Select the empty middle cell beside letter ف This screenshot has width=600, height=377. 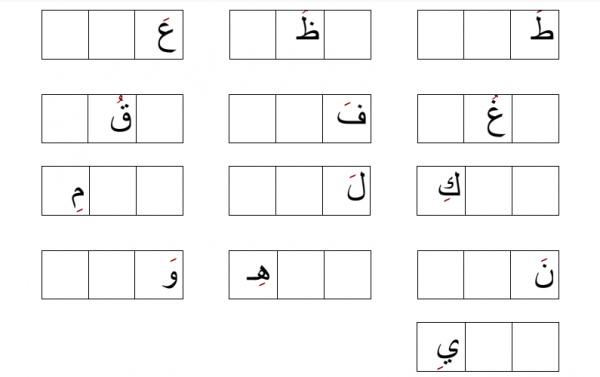pos(299,119)
